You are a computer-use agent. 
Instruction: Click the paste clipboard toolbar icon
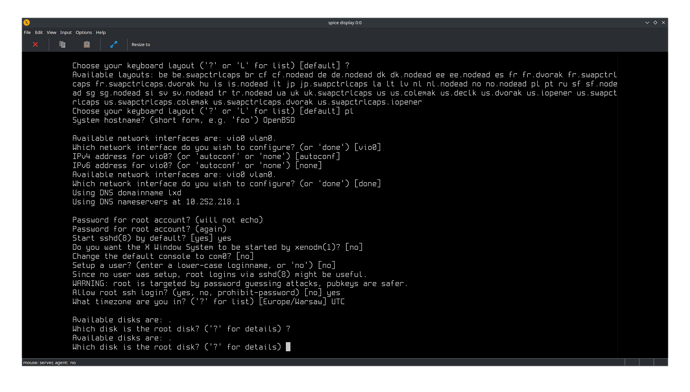pyautogui.click(x=87, y=44)
